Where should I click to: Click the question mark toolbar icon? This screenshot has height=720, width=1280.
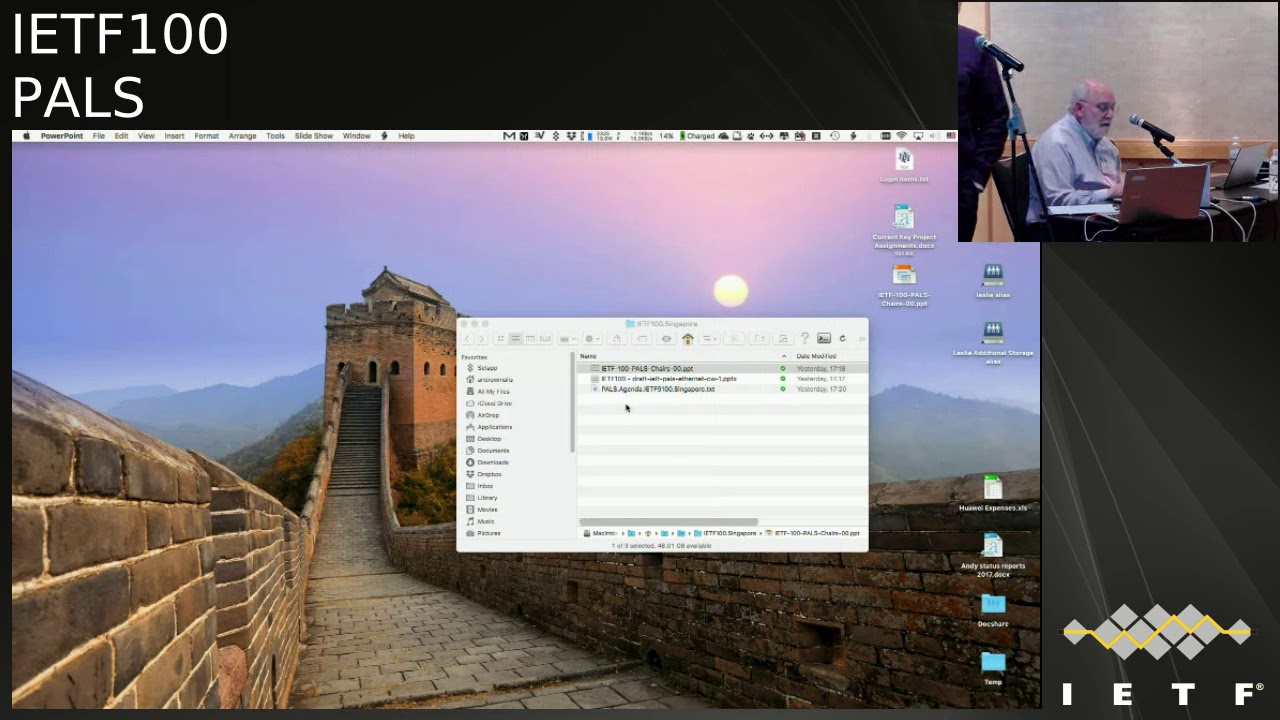pyautogui.click(x=804, y=339)
